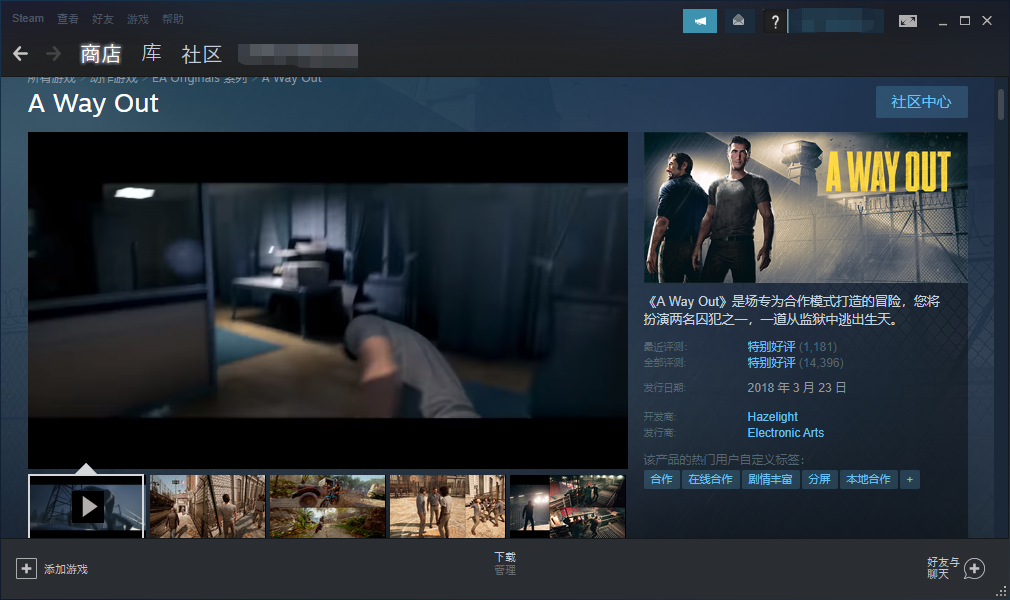1010x600 pixels.
Task: Go forward with the right arrow
Action: (53, 53)
